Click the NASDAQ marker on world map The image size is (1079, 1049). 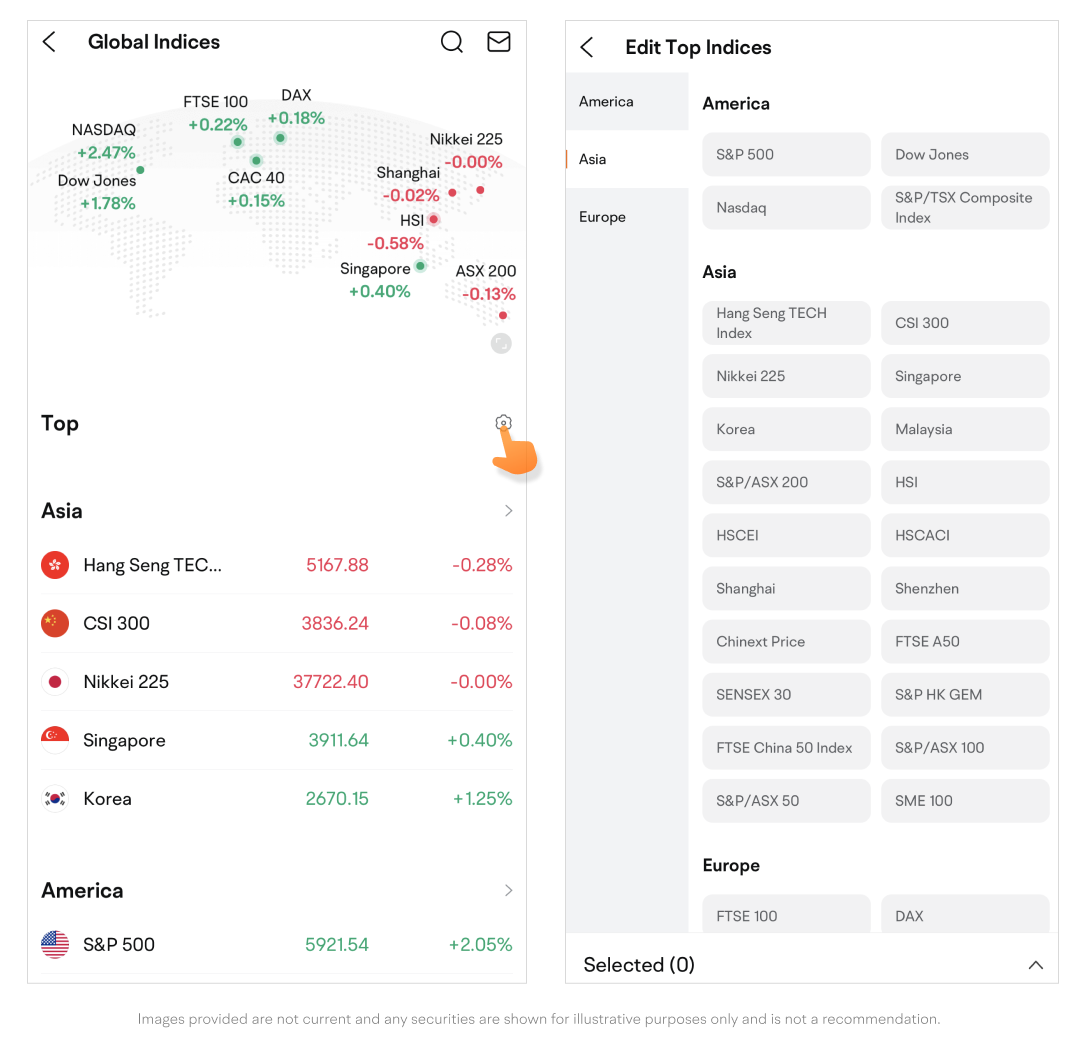[x=140, y=170]
